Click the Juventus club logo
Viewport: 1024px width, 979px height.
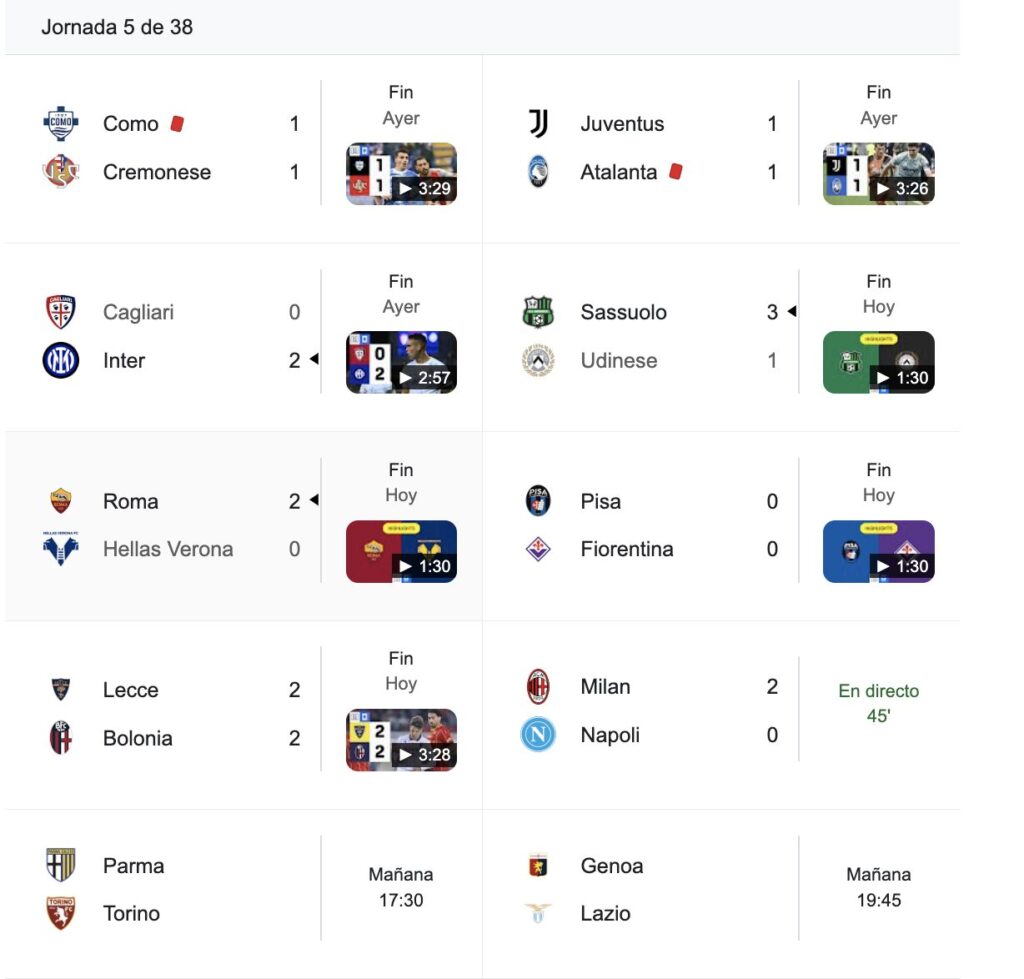click(x=539, y=124)
